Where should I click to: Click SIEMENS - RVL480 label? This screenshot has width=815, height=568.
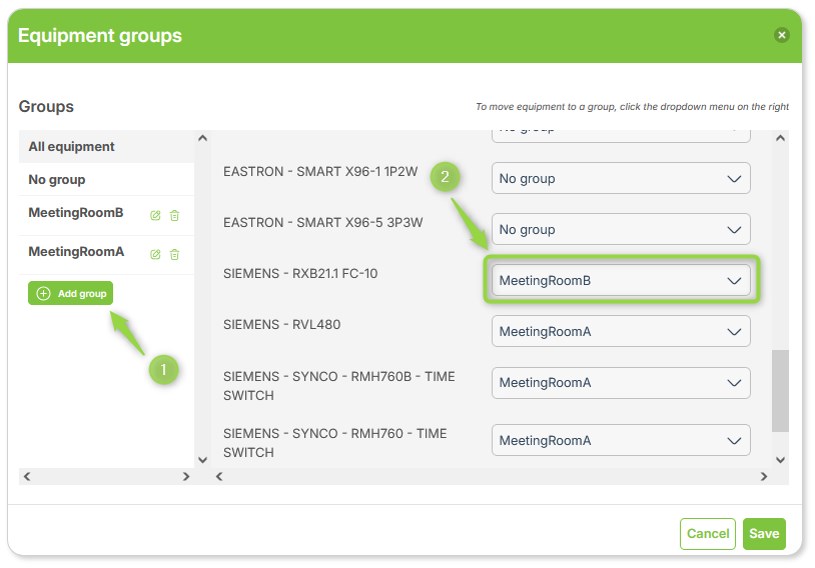pyautogui.click(x=282, y=324)
